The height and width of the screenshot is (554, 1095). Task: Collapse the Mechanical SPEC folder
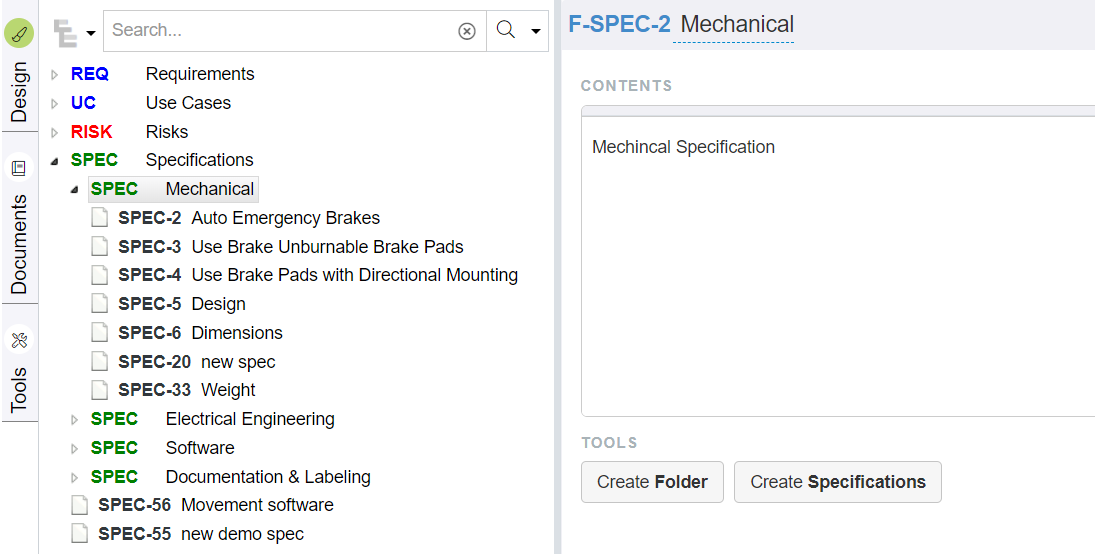point(75,189)
